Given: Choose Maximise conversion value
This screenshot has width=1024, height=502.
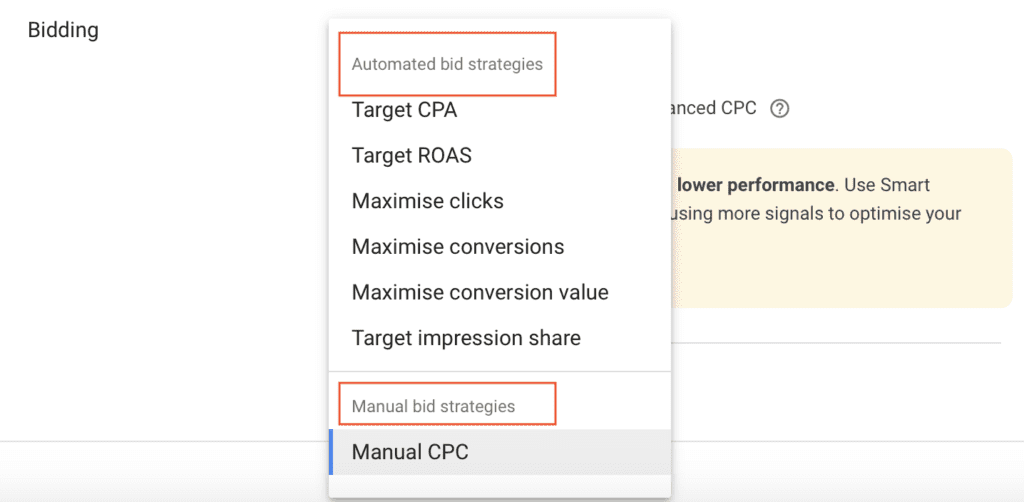Looking at the screenshot, I should tap(480, 292).
